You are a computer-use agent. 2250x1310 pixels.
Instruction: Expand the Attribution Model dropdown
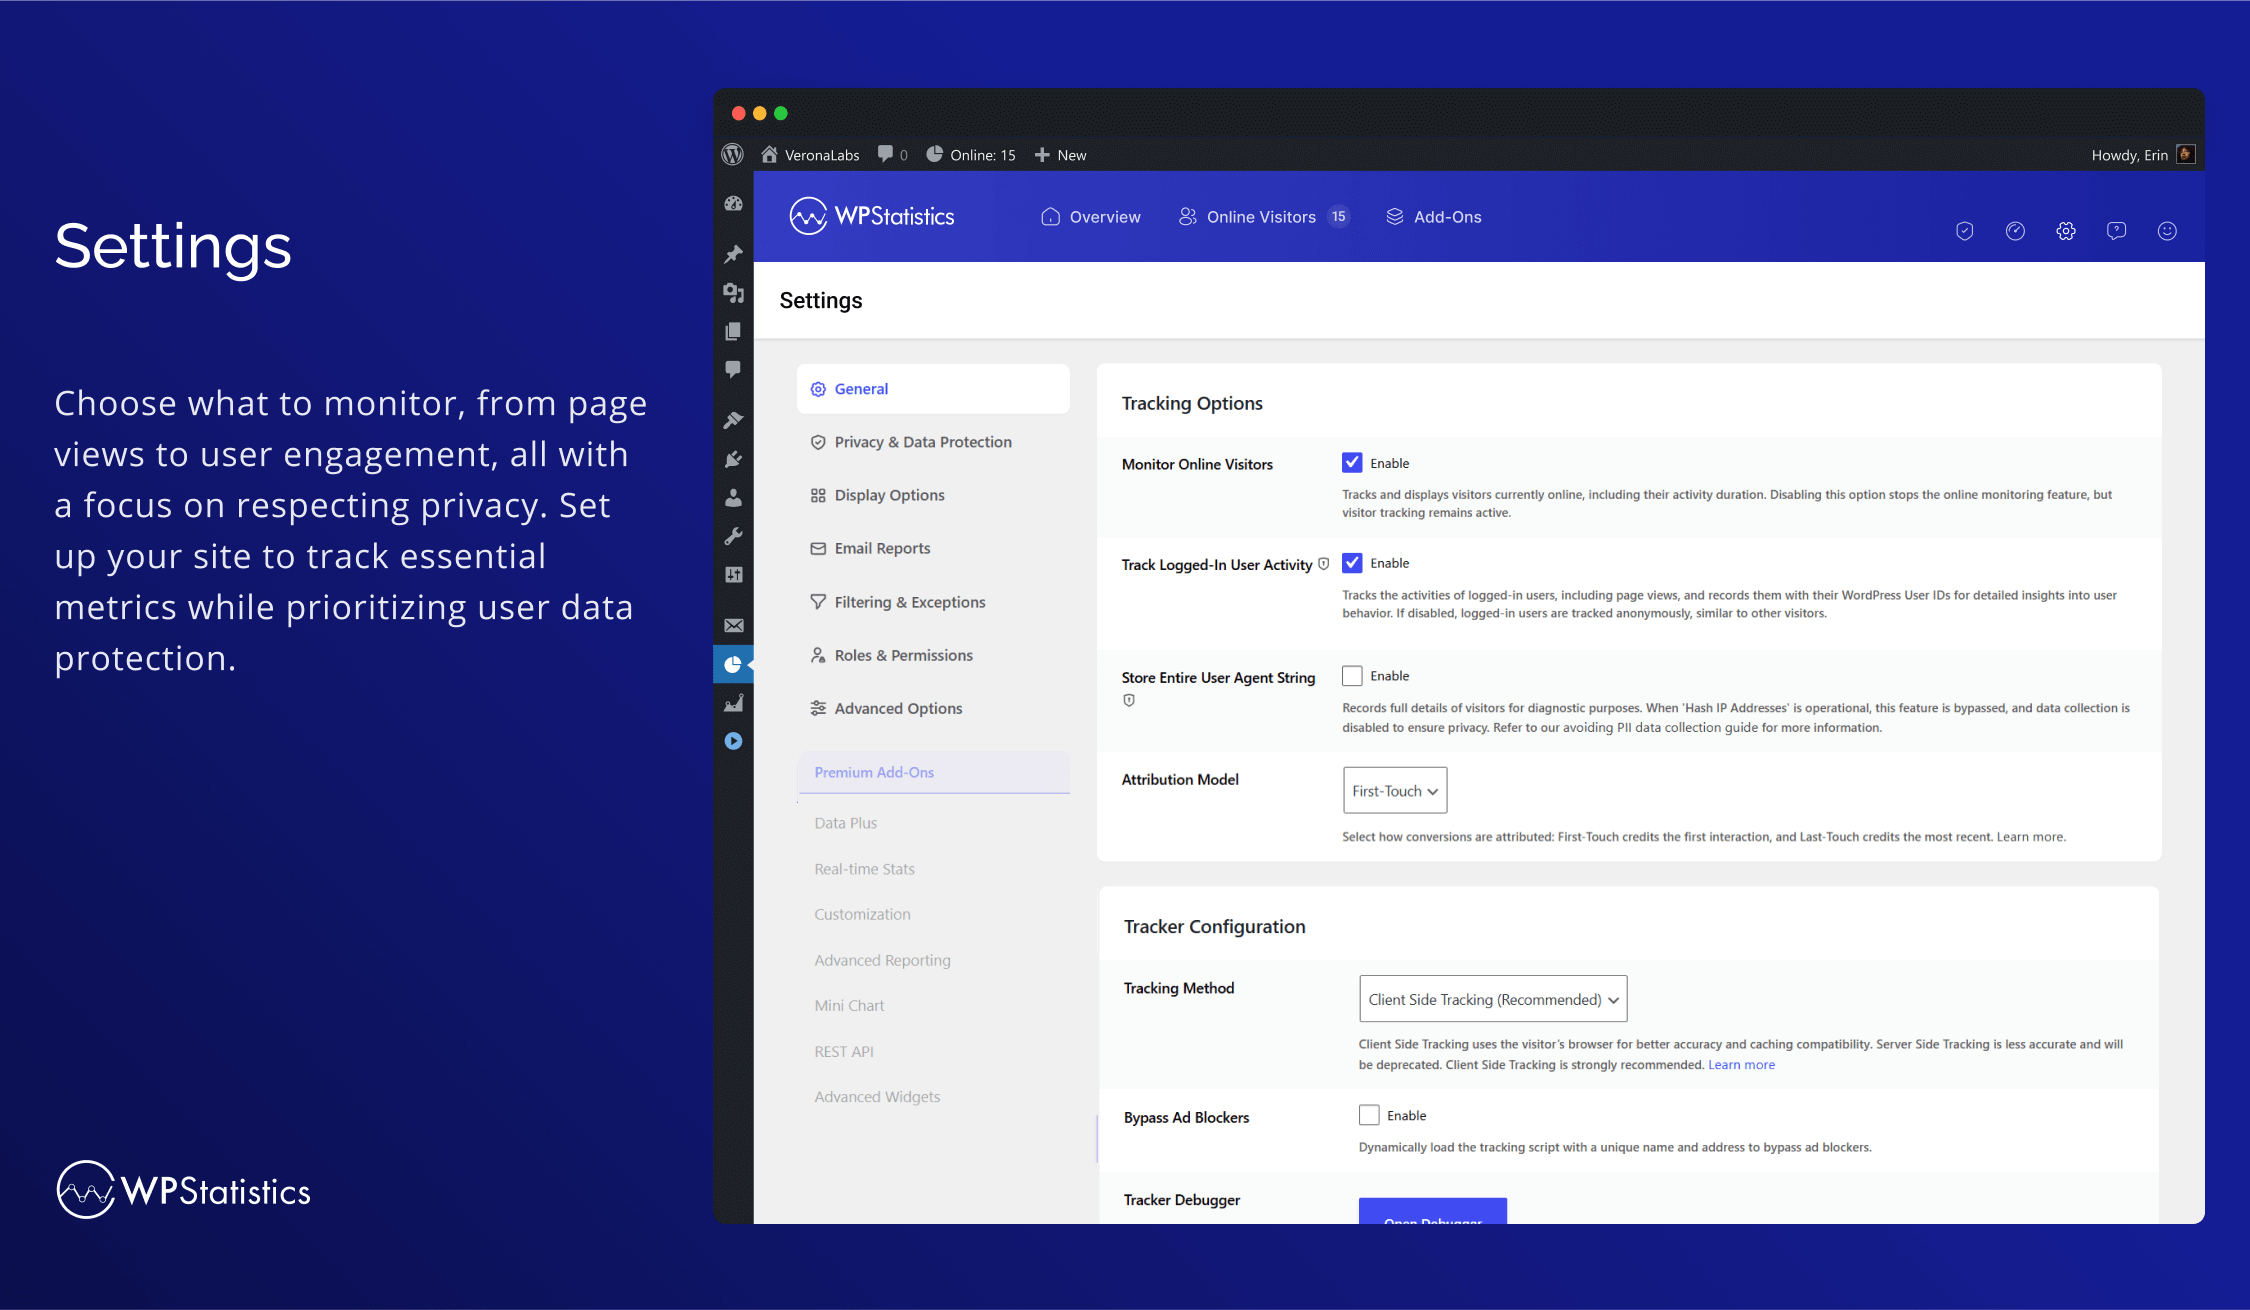1392,789
